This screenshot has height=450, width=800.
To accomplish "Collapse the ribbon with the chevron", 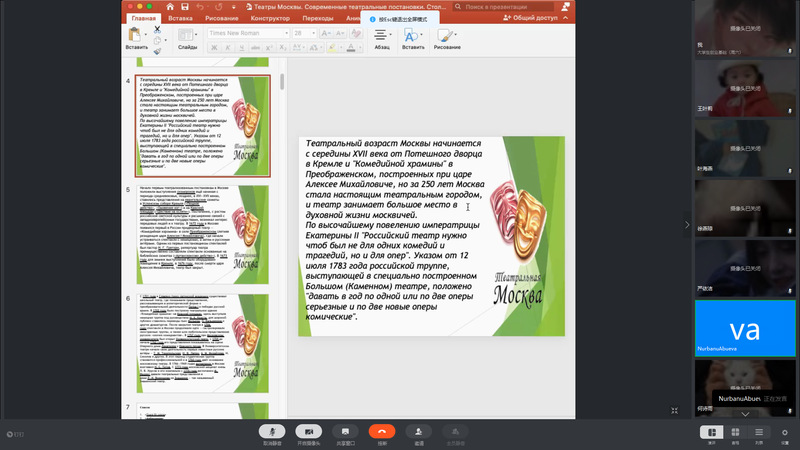I will pos(565,17).
